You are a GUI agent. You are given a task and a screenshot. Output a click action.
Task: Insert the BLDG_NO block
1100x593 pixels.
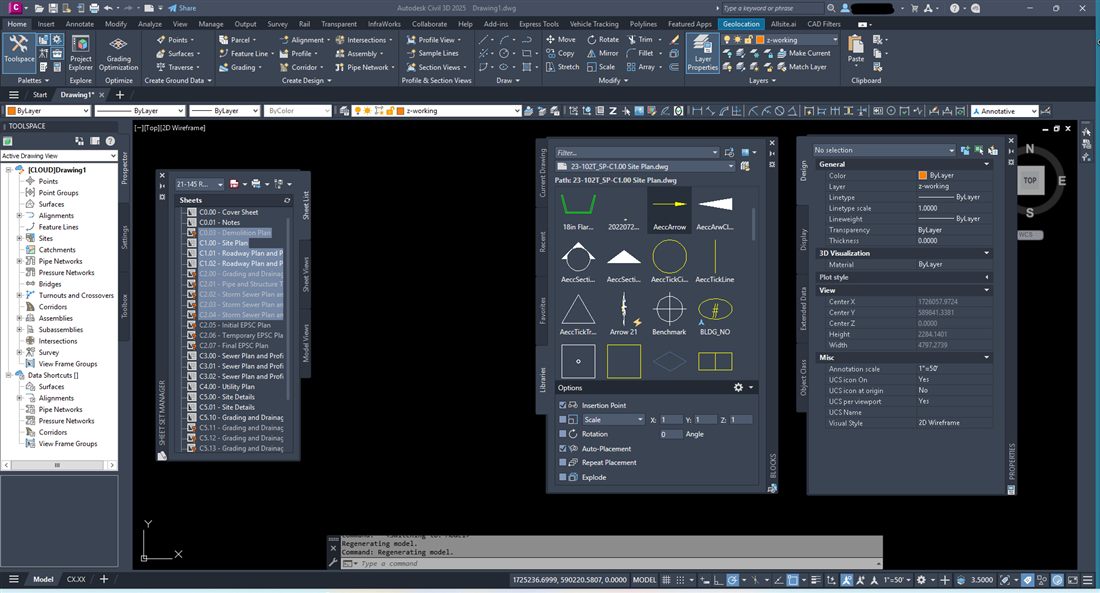(715, 314)
